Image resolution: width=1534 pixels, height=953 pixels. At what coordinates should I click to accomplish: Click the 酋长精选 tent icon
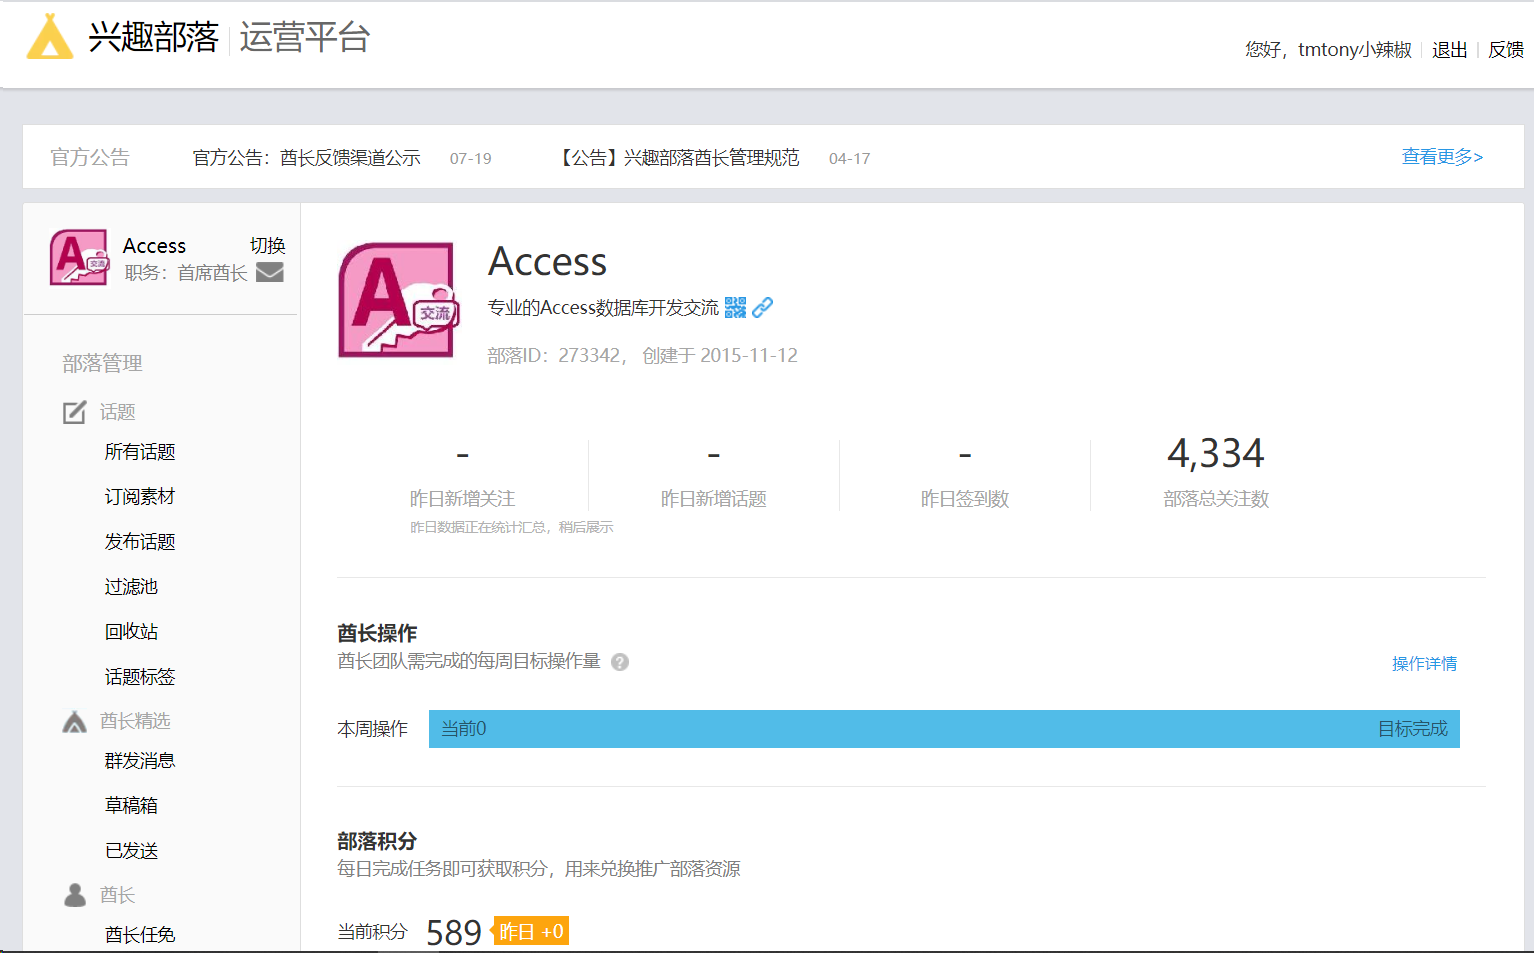coord(75,721)
